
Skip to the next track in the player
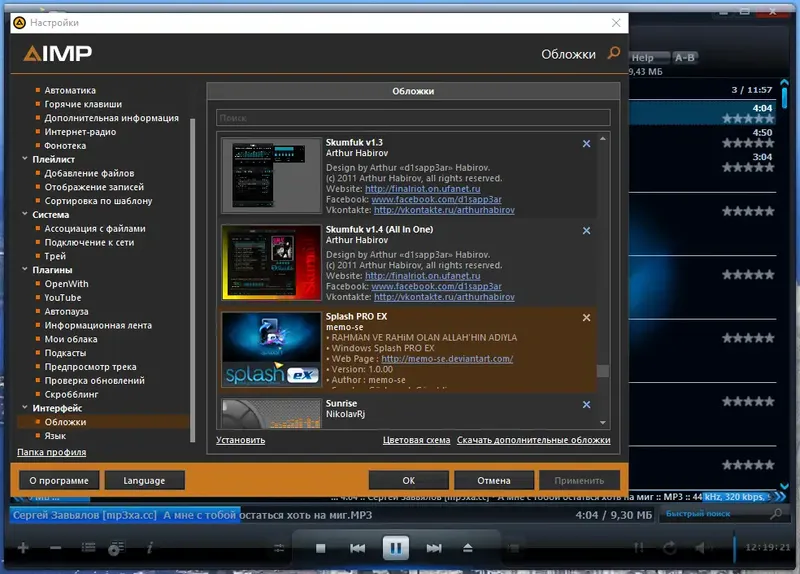pyautogui.click(x=434, y=548)
